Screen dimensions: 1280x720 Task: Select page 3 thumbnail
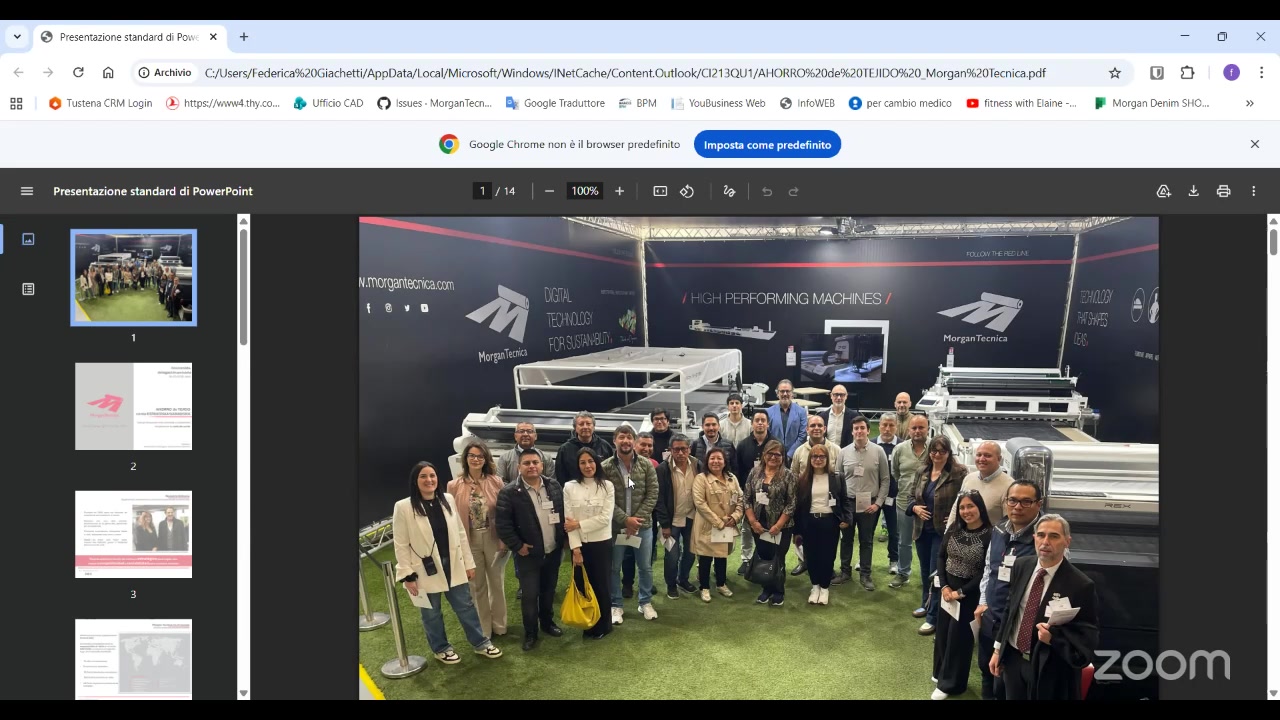tap(133, 534)
